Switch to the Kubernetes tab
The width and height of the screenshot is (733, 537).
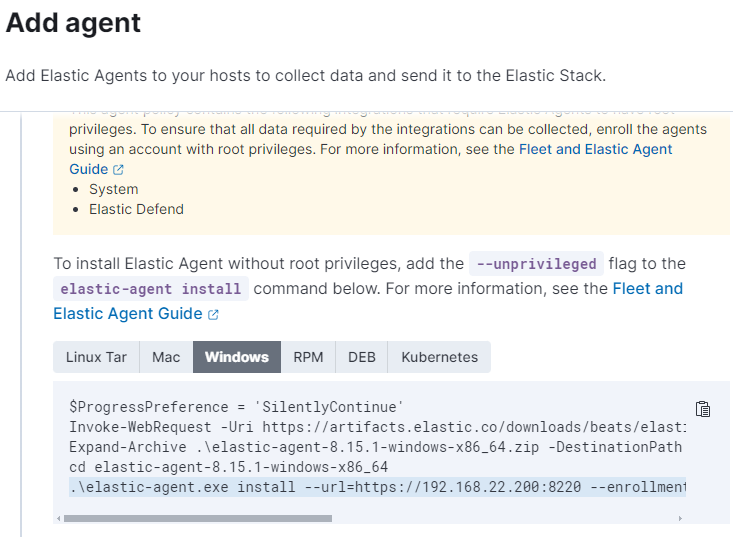coord(439,357)
